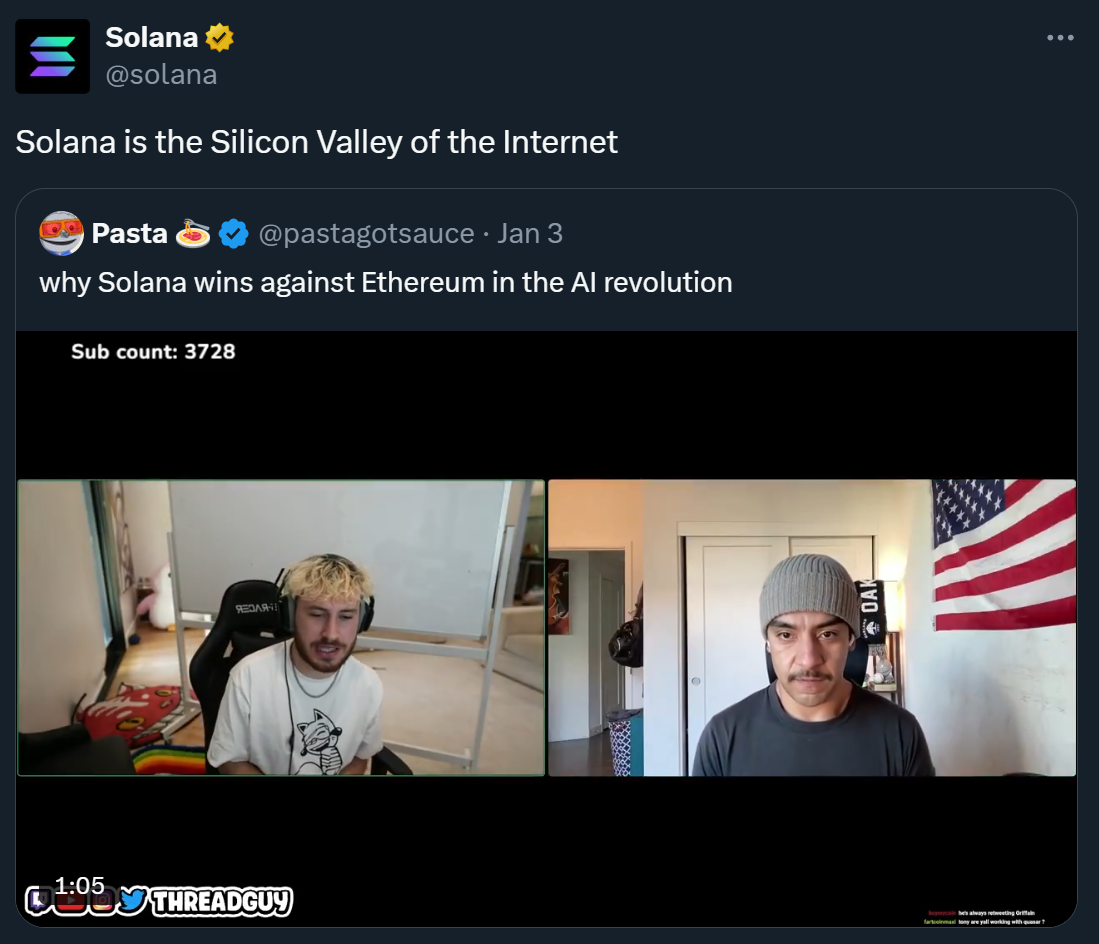The image size is (1099, 944).
Task: Click the blue verified checkmark beside Pasta
Action: click(x=233, y=233)
